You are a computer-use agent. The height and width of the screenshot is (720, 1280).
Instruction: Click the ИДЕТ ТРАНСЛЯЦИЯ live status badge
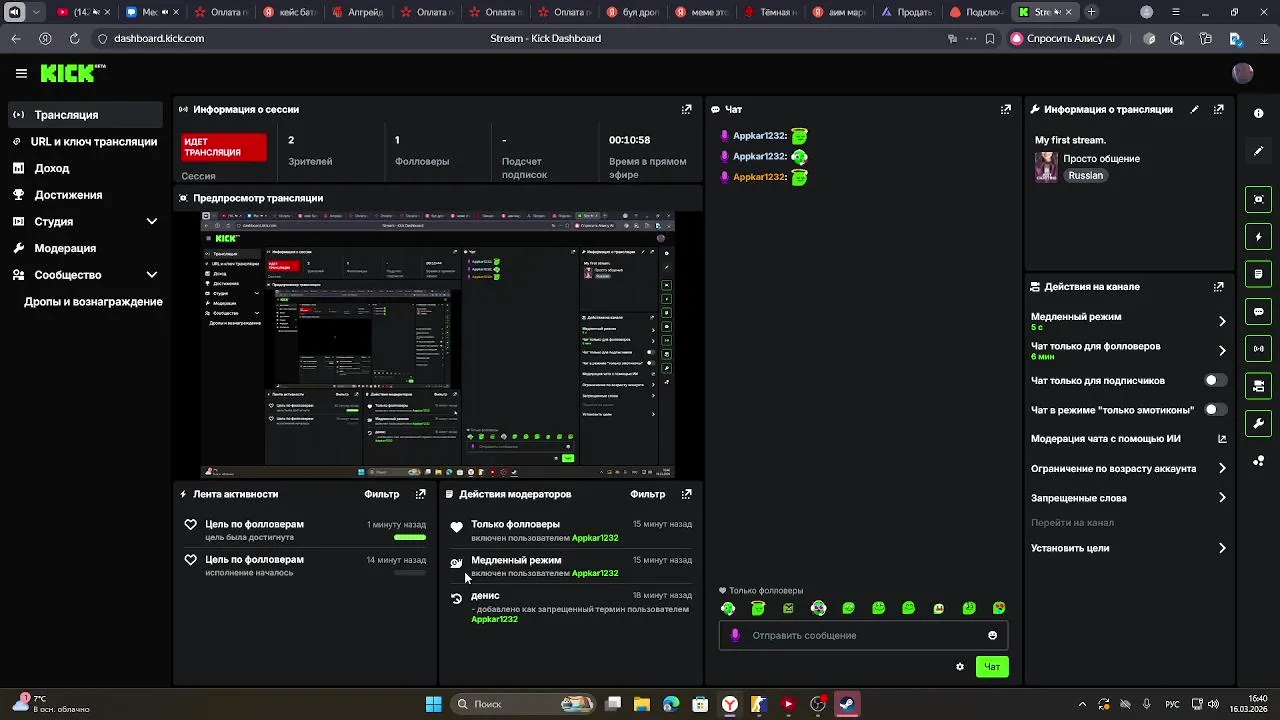coord(224,147)
